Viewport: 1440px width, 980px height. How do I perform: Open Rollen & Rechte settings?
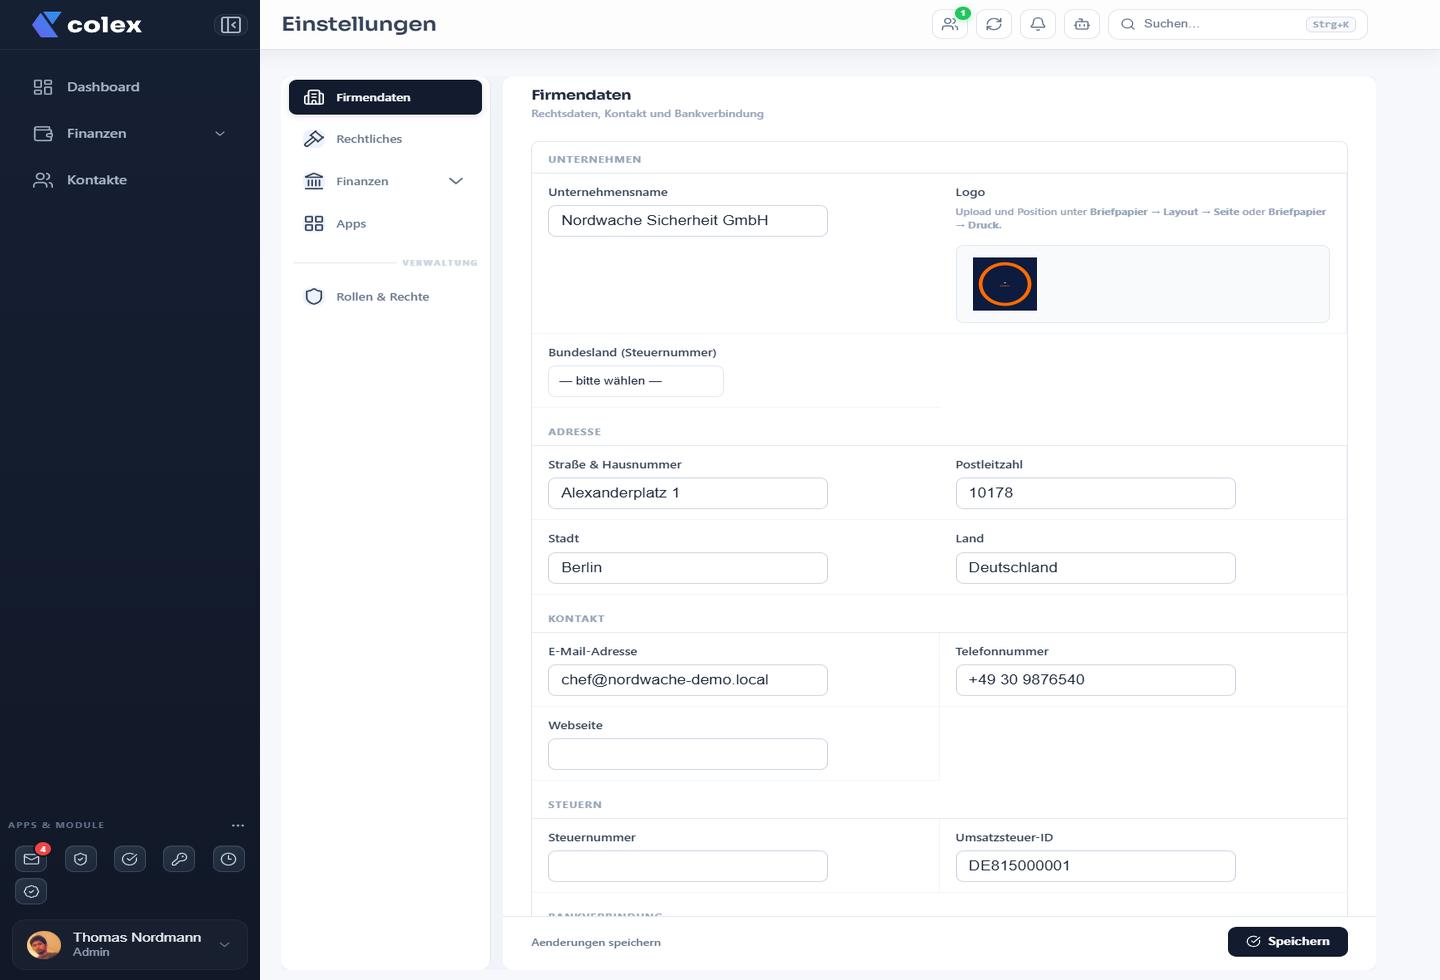385,297
